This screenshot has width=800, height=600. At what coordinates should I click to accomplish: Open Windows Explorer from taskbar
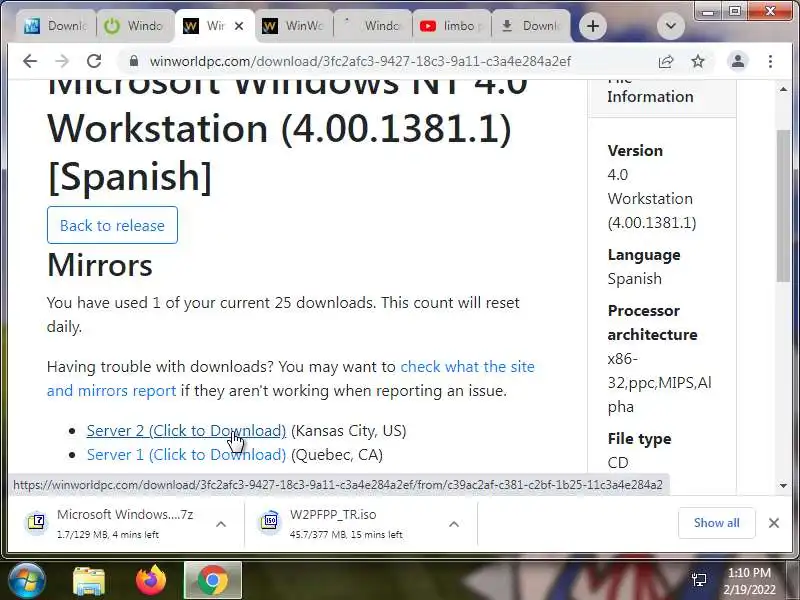89,581
